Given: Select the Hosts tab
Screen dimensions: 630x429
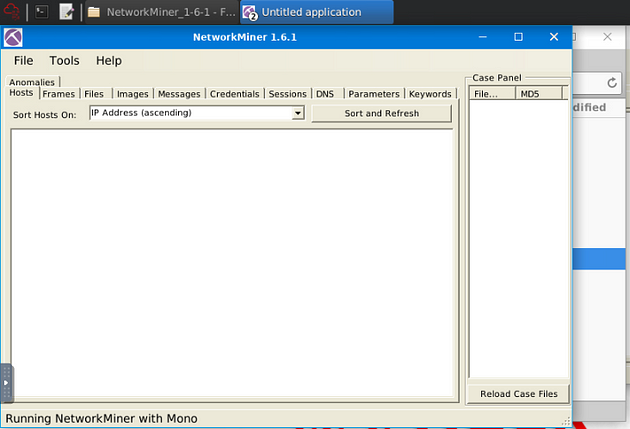Looking at the screenshot, I should click(21, 93).
